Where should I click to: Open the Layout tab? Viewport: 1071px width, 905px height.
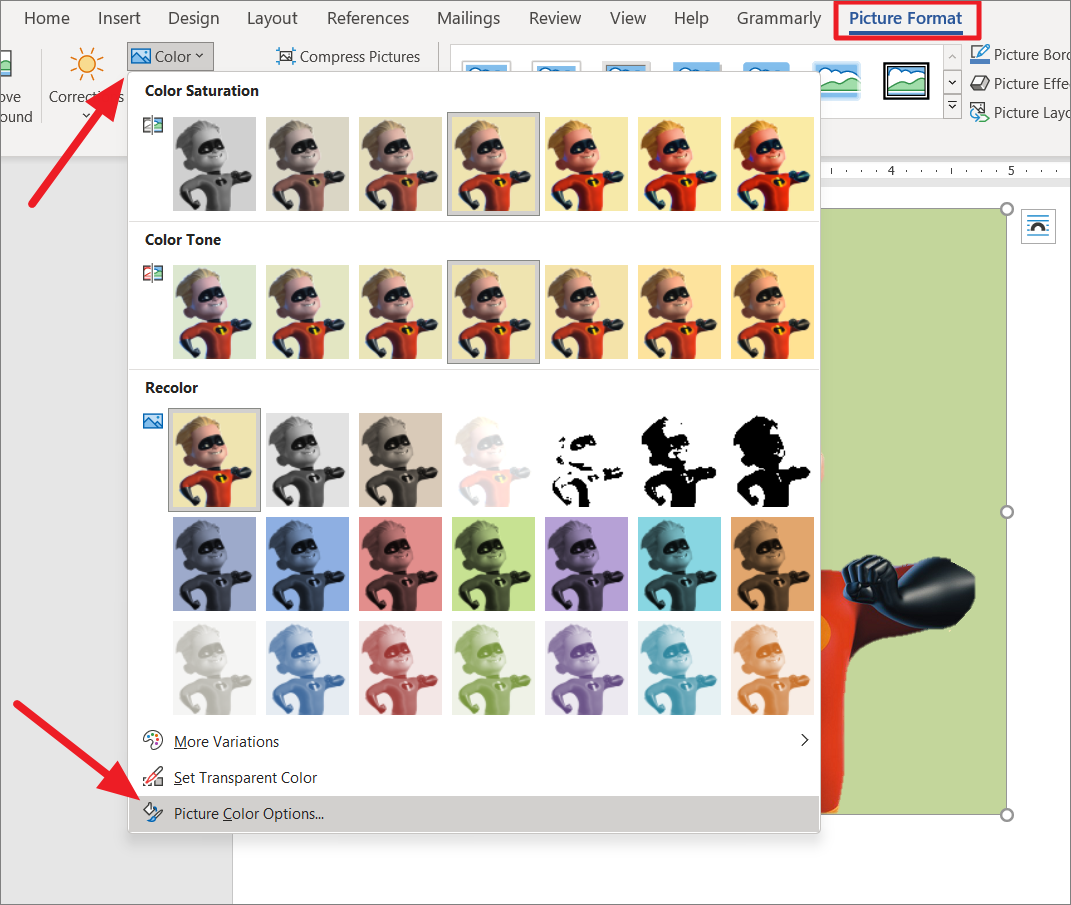(272, 18)
